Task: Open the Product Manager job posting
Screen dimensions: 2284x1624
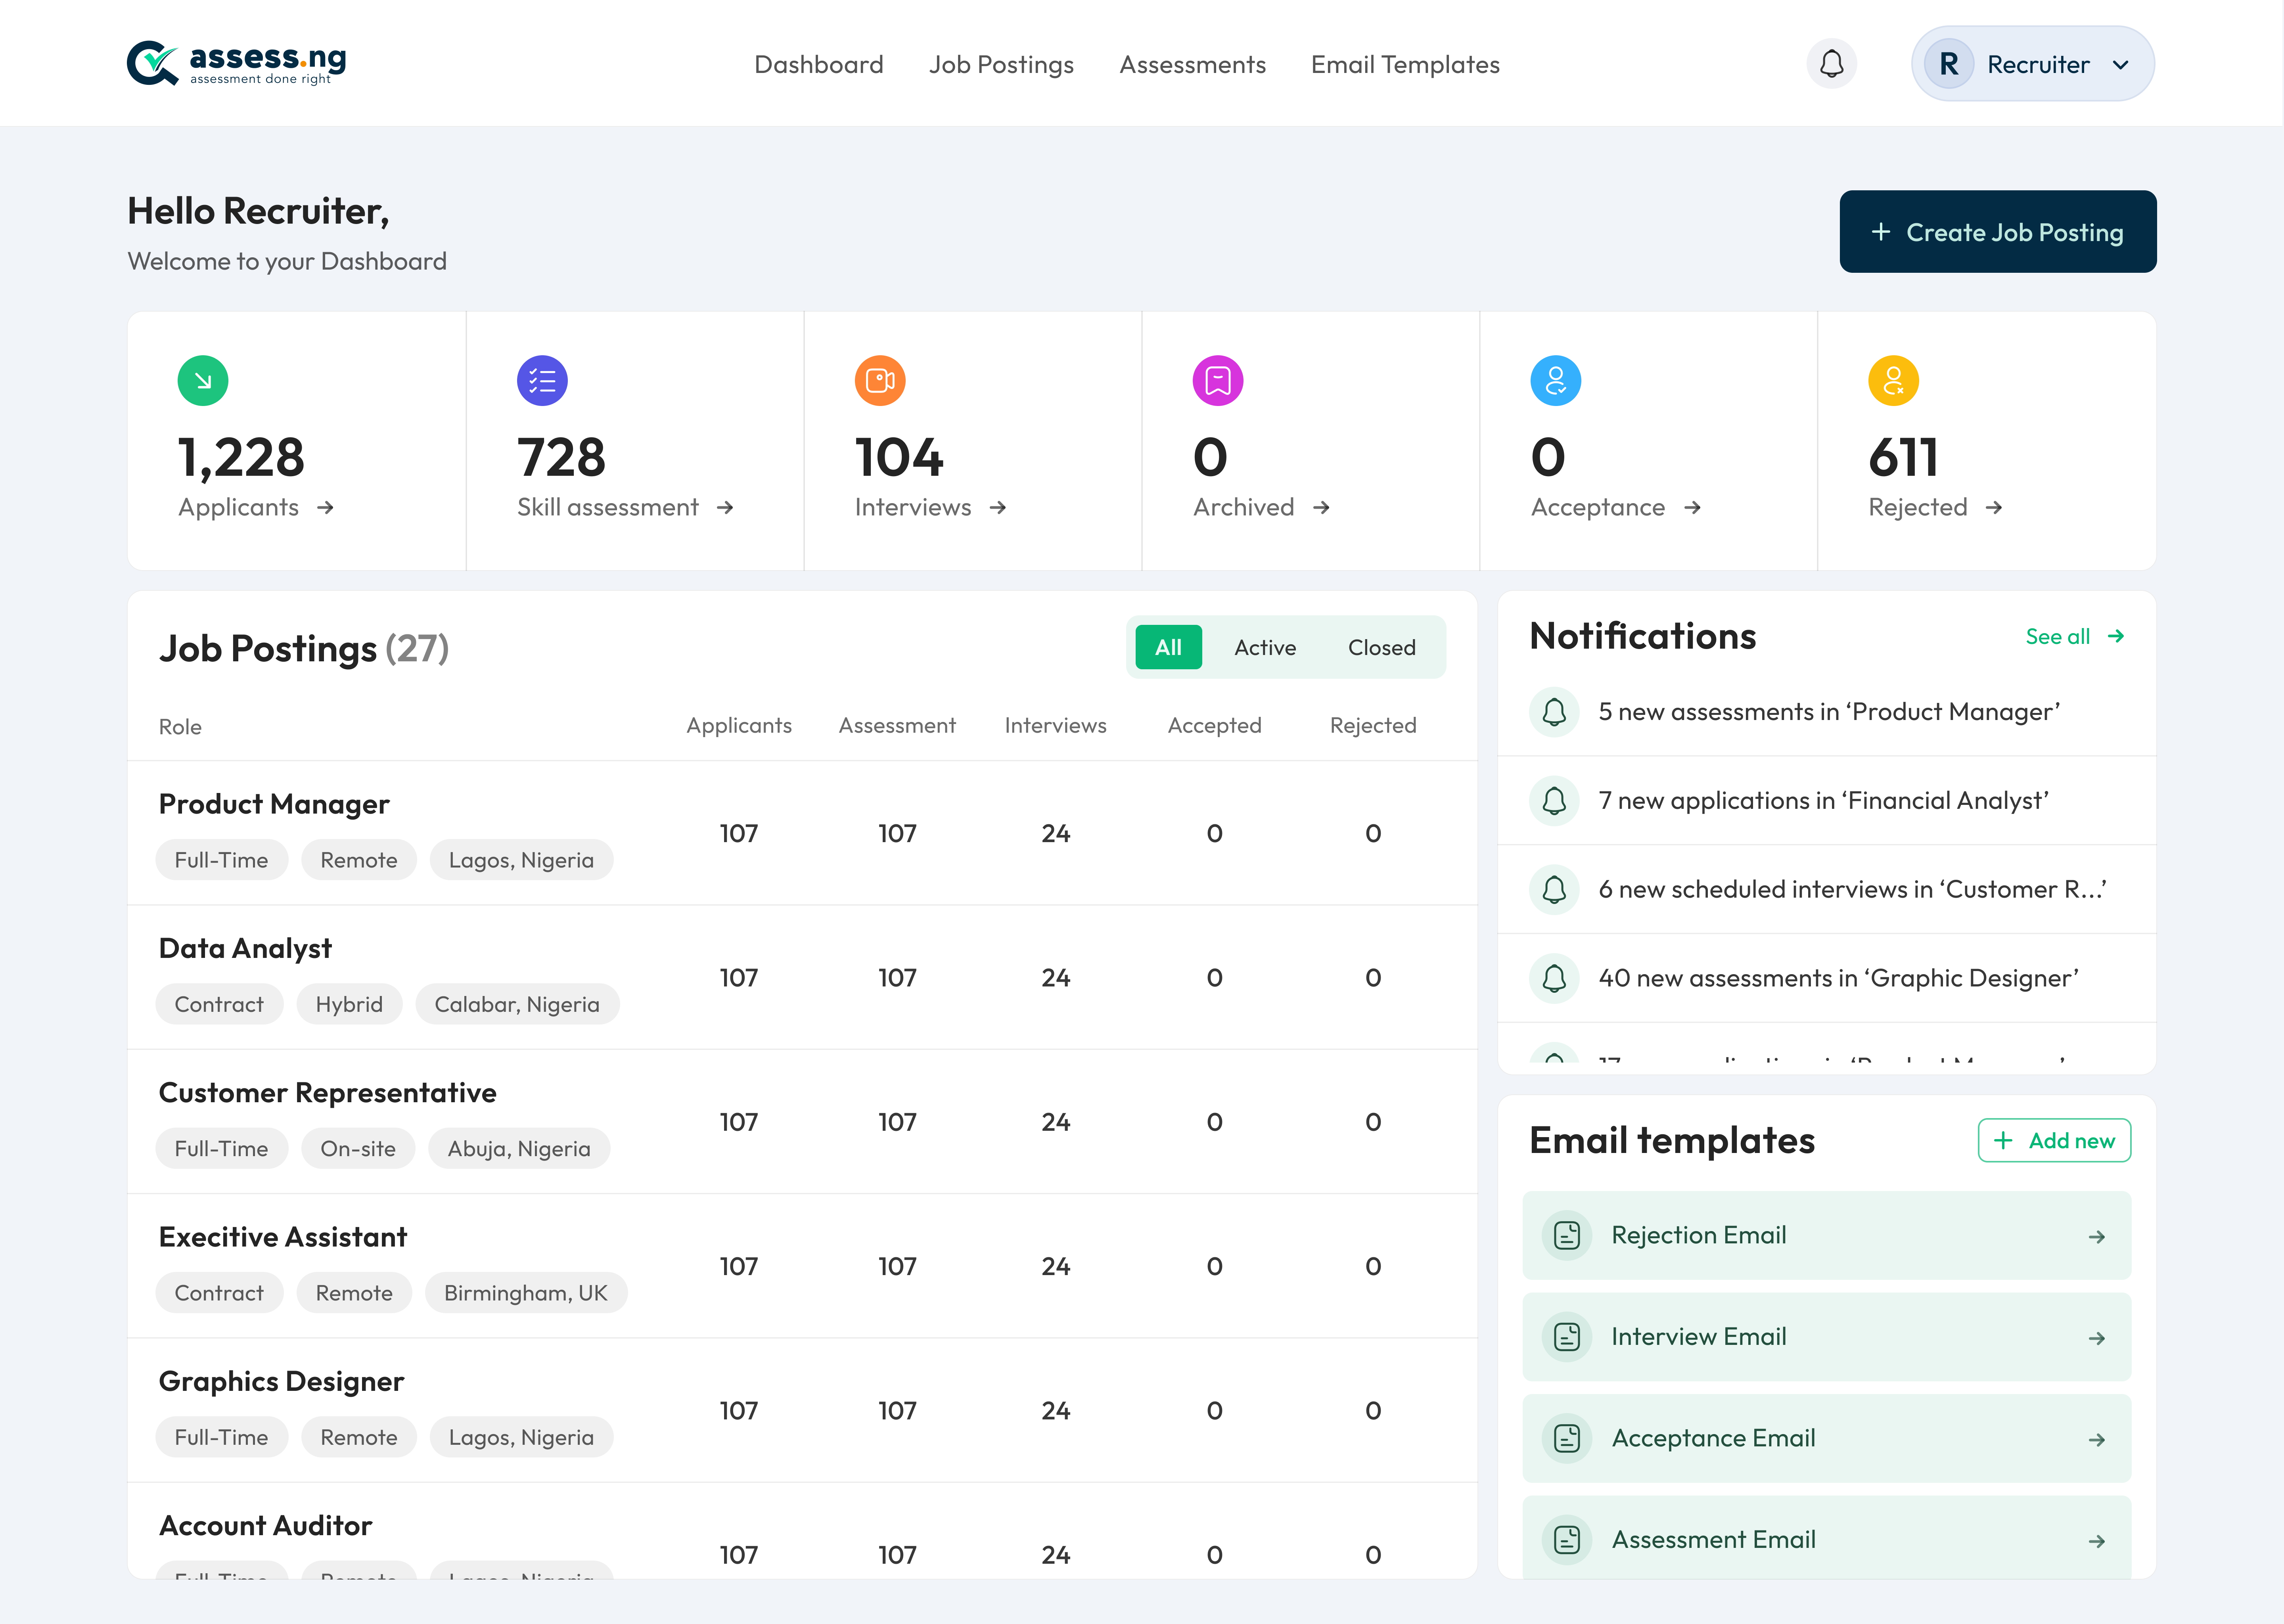Action: [x=274, y=804]
